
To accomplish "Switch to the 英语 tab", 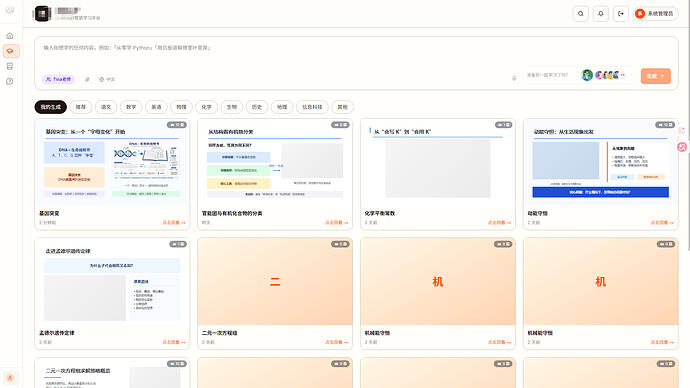I will [156, 107].
